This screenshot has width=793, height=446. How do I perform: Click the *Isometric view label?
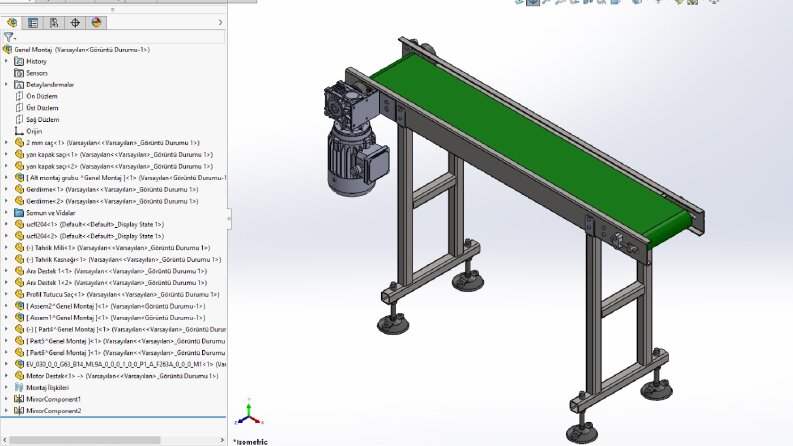[250, 442]
